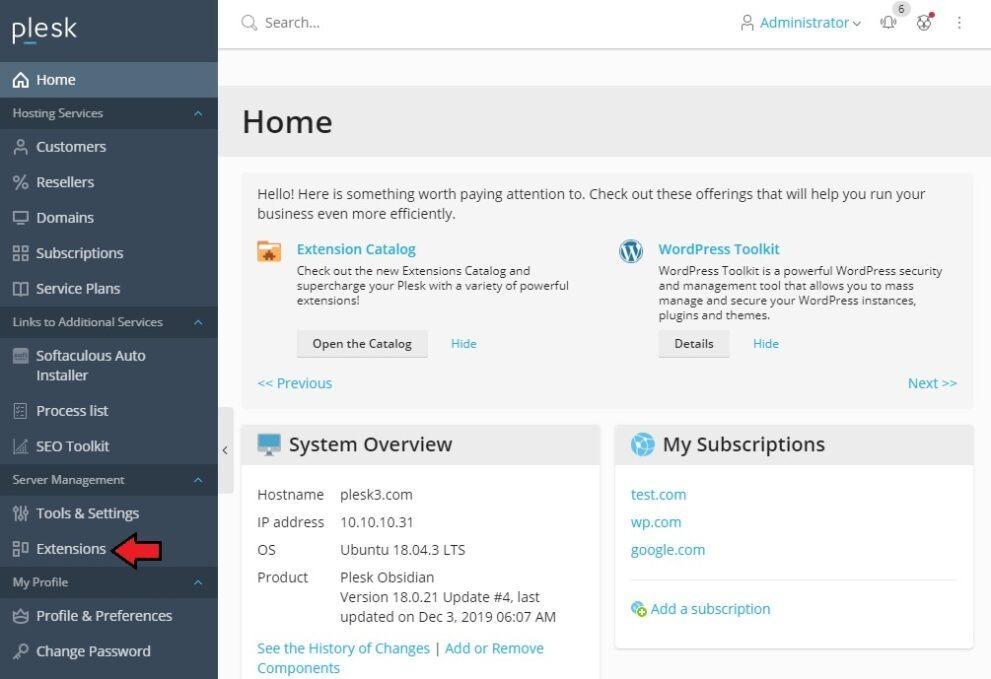Open the Customers page from the sidebar
The image size is (991, 679).
[x=70, y=147]
